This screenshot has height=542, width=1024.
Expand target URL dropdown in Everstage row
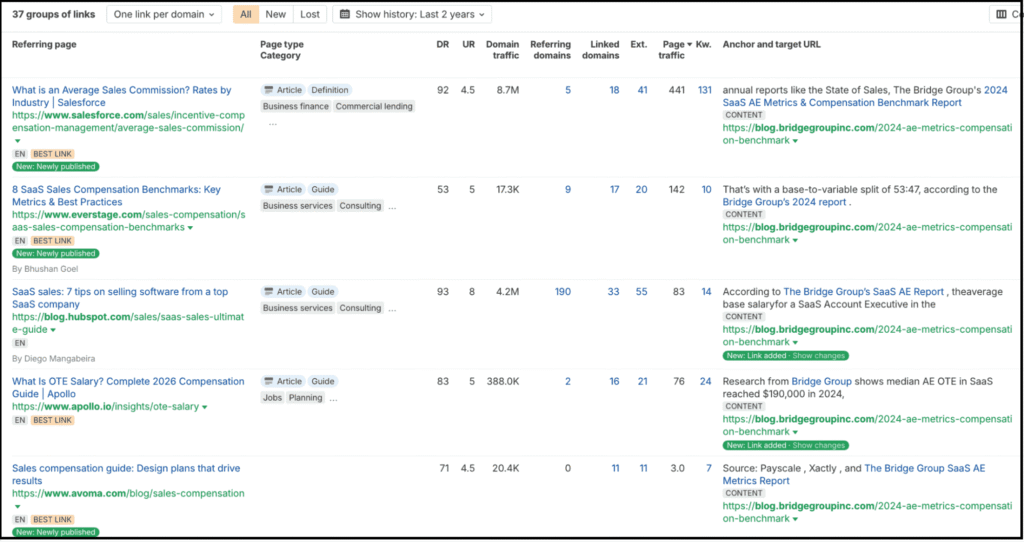coord(795,240)
